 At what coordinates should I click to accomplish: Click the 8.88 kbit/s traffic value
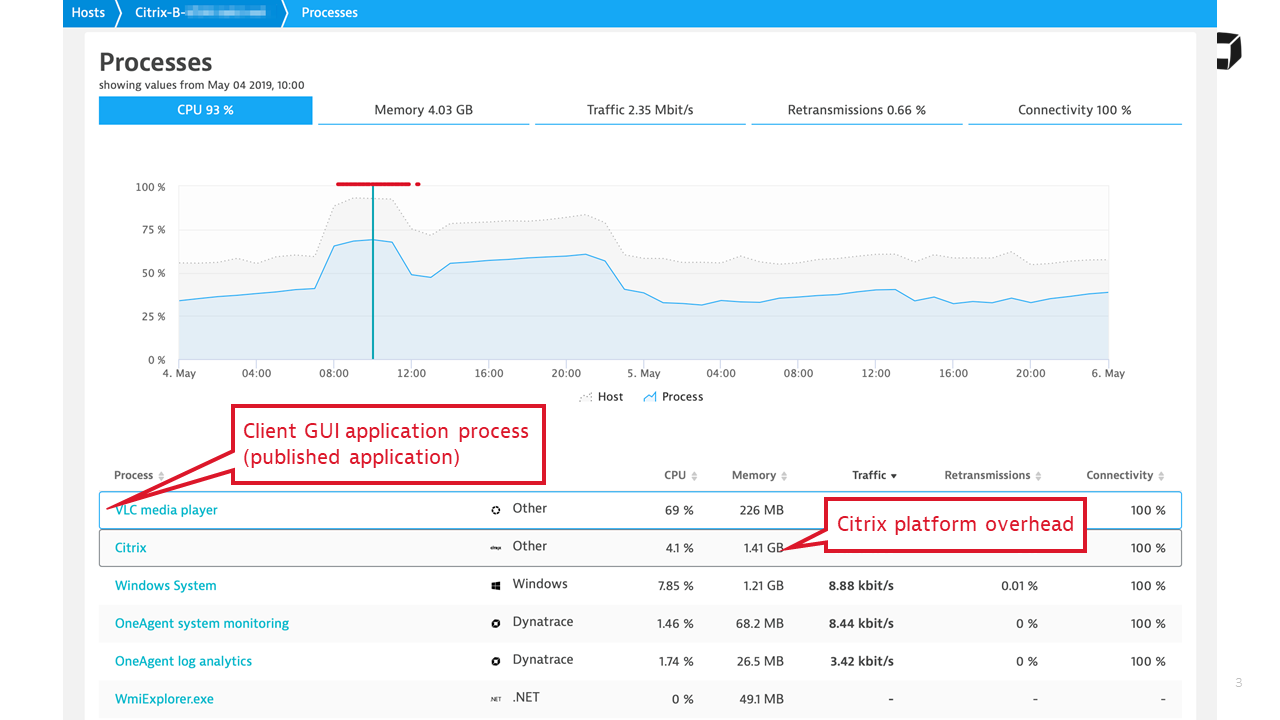(x=861, y=586)
